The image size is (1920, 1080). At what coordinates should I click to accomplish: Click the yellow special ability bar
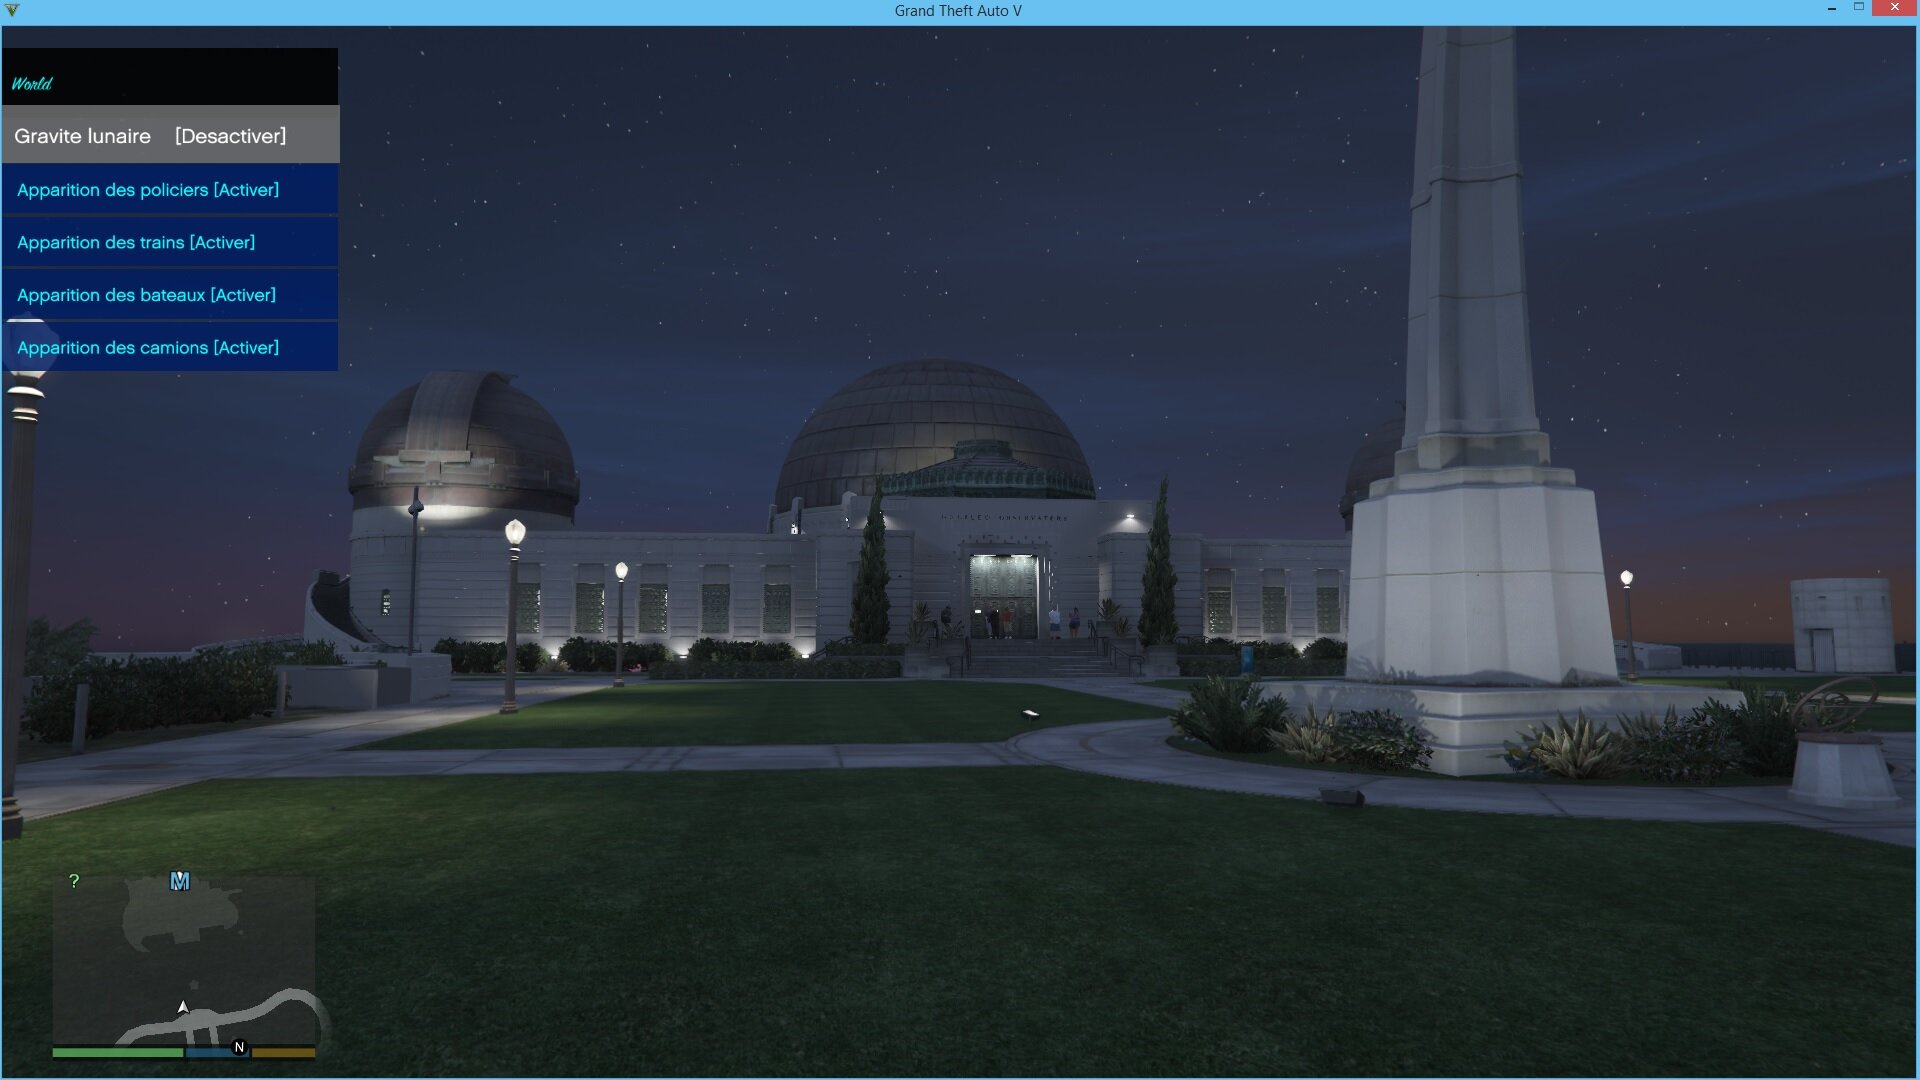pos(283,1052)
